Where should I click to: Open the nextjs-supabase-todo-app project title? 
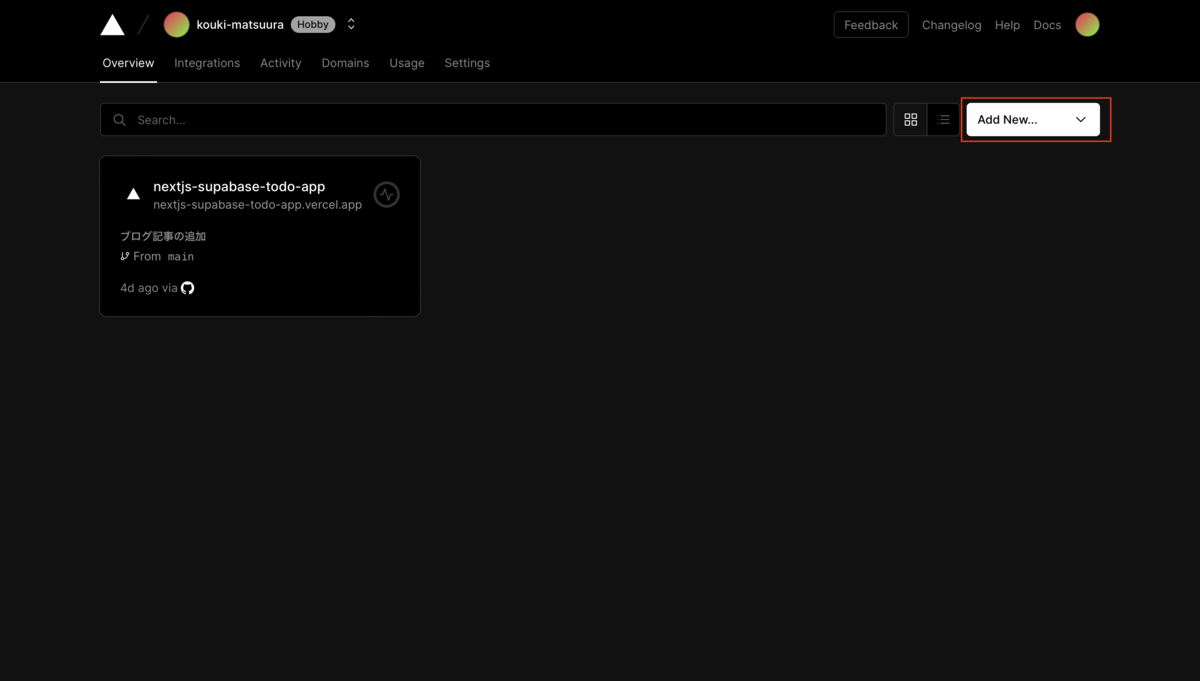pyautogui.click(x=239, y=186)
